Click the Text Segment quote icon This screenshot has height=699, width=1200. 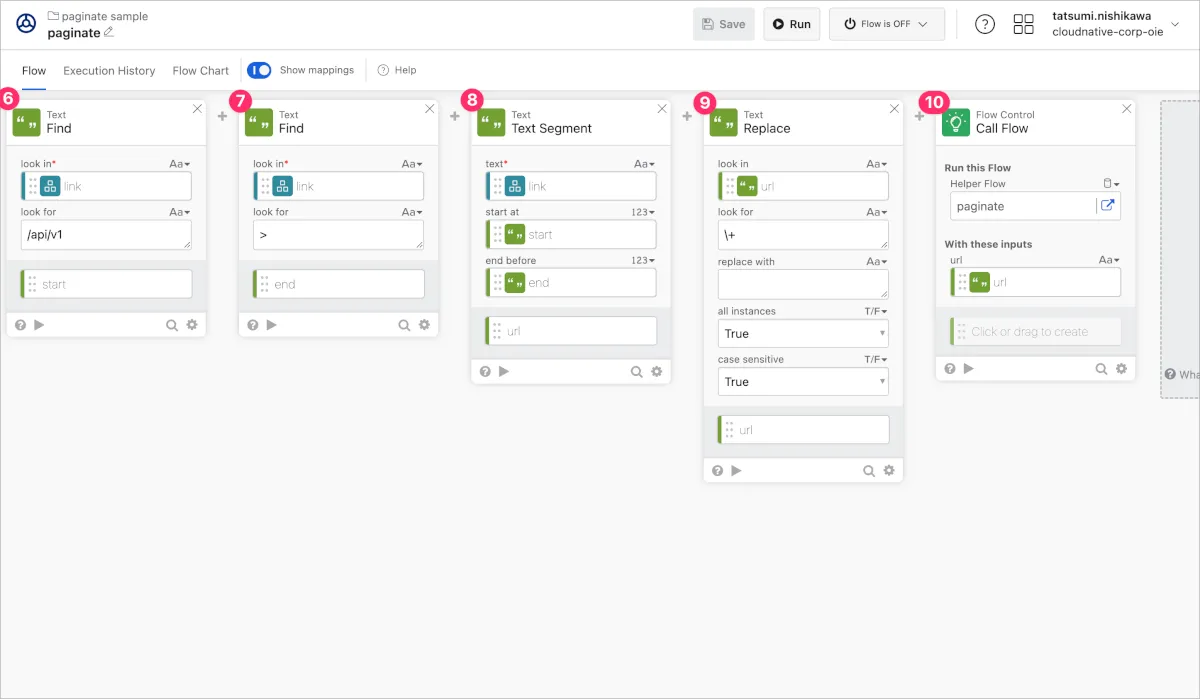pyautogui.click(x=492, y=123)
